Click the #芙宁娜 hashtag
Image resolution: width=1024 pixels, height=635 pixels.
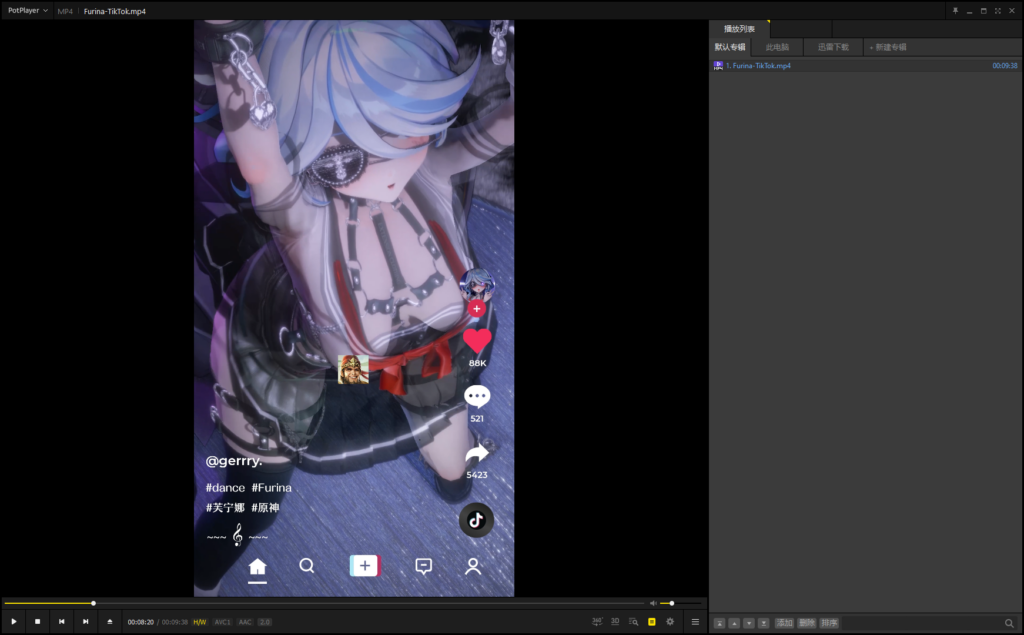tap(225, 508)
